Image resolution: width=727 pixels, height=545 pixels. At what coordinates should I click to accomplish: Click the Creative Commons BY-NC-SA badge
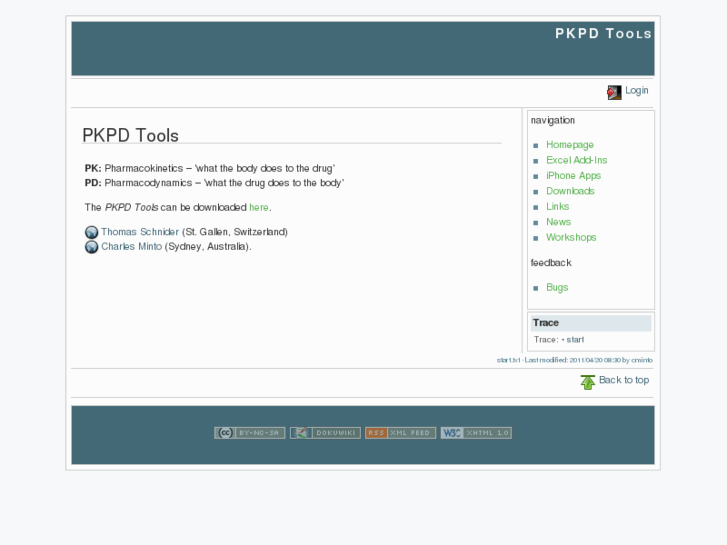click(249, 433)
